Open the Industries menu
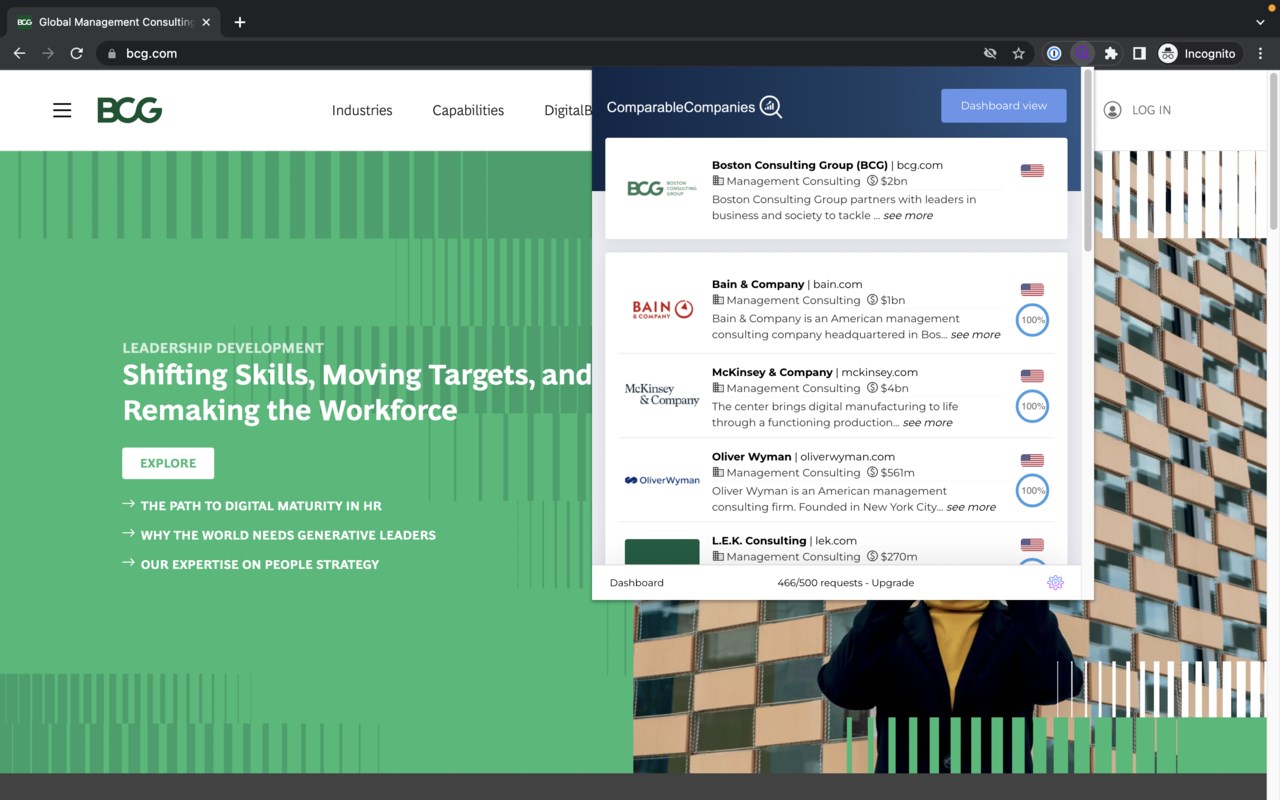The image size is (1280, 800). 362,110
